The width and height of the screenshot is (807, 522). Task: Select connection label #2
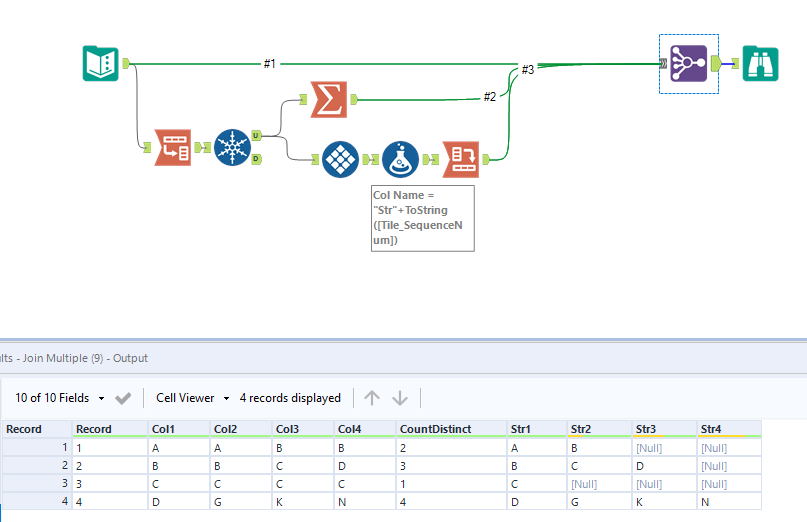coord(490,97)
